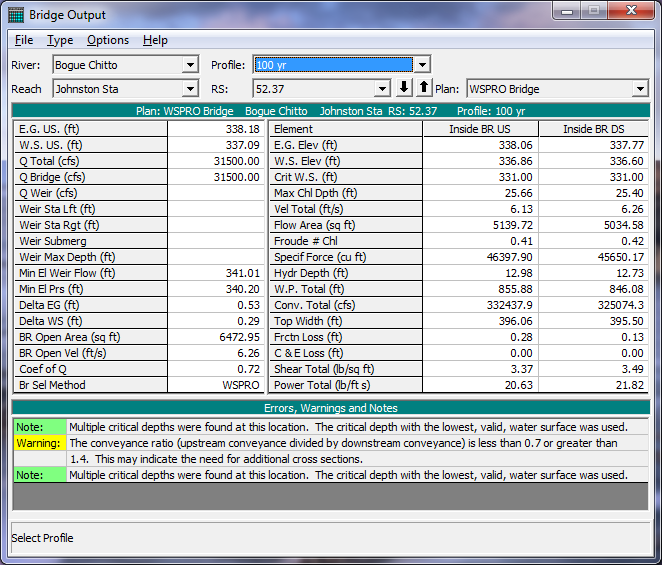Minimize the Bridge Output window

click(x=567, y=10)
